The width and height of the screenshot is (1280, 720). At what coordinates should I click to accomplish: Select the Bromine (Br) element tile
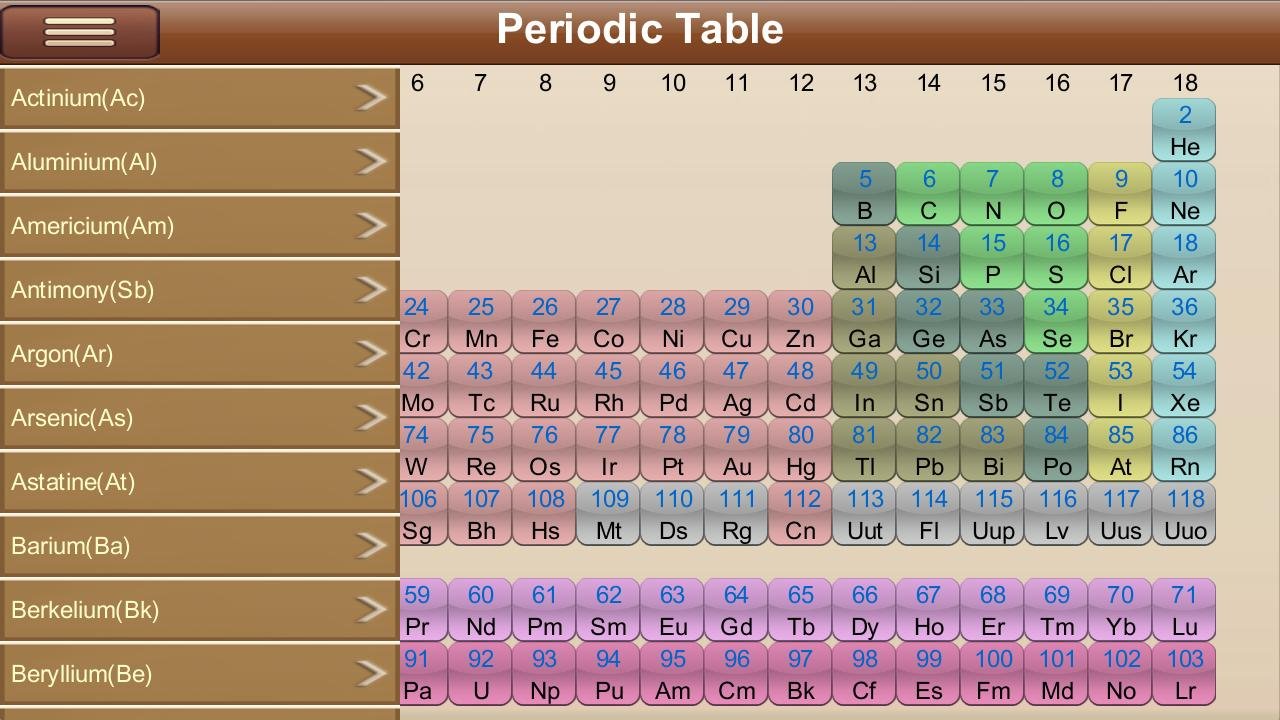1120,322
